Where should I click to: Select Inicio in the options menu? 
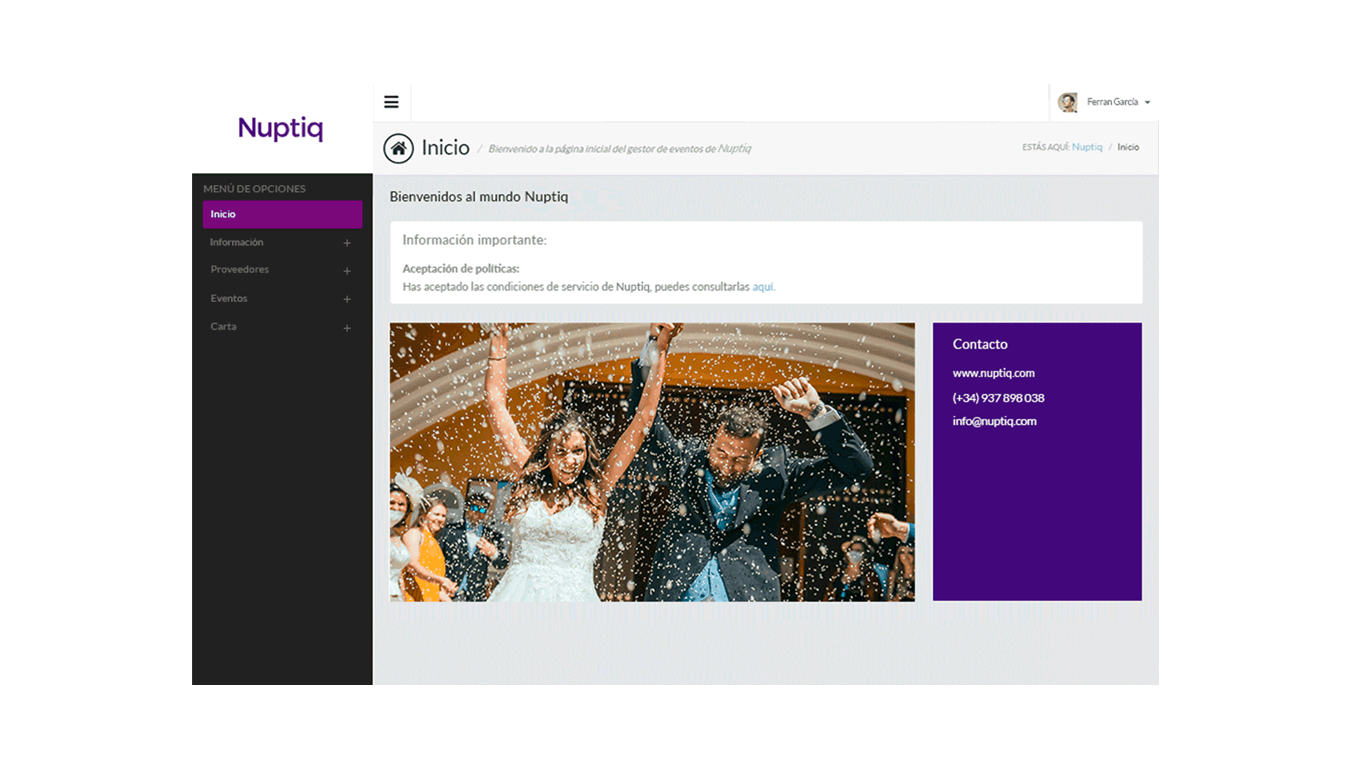point(221,214)
